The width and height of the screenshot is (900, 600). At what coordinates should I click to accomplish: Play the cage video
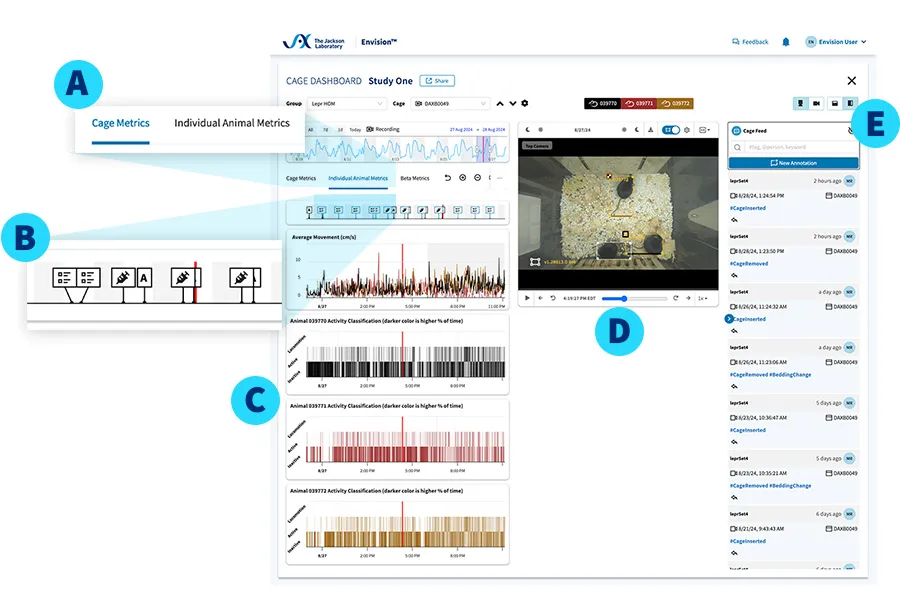pos(527,298)
